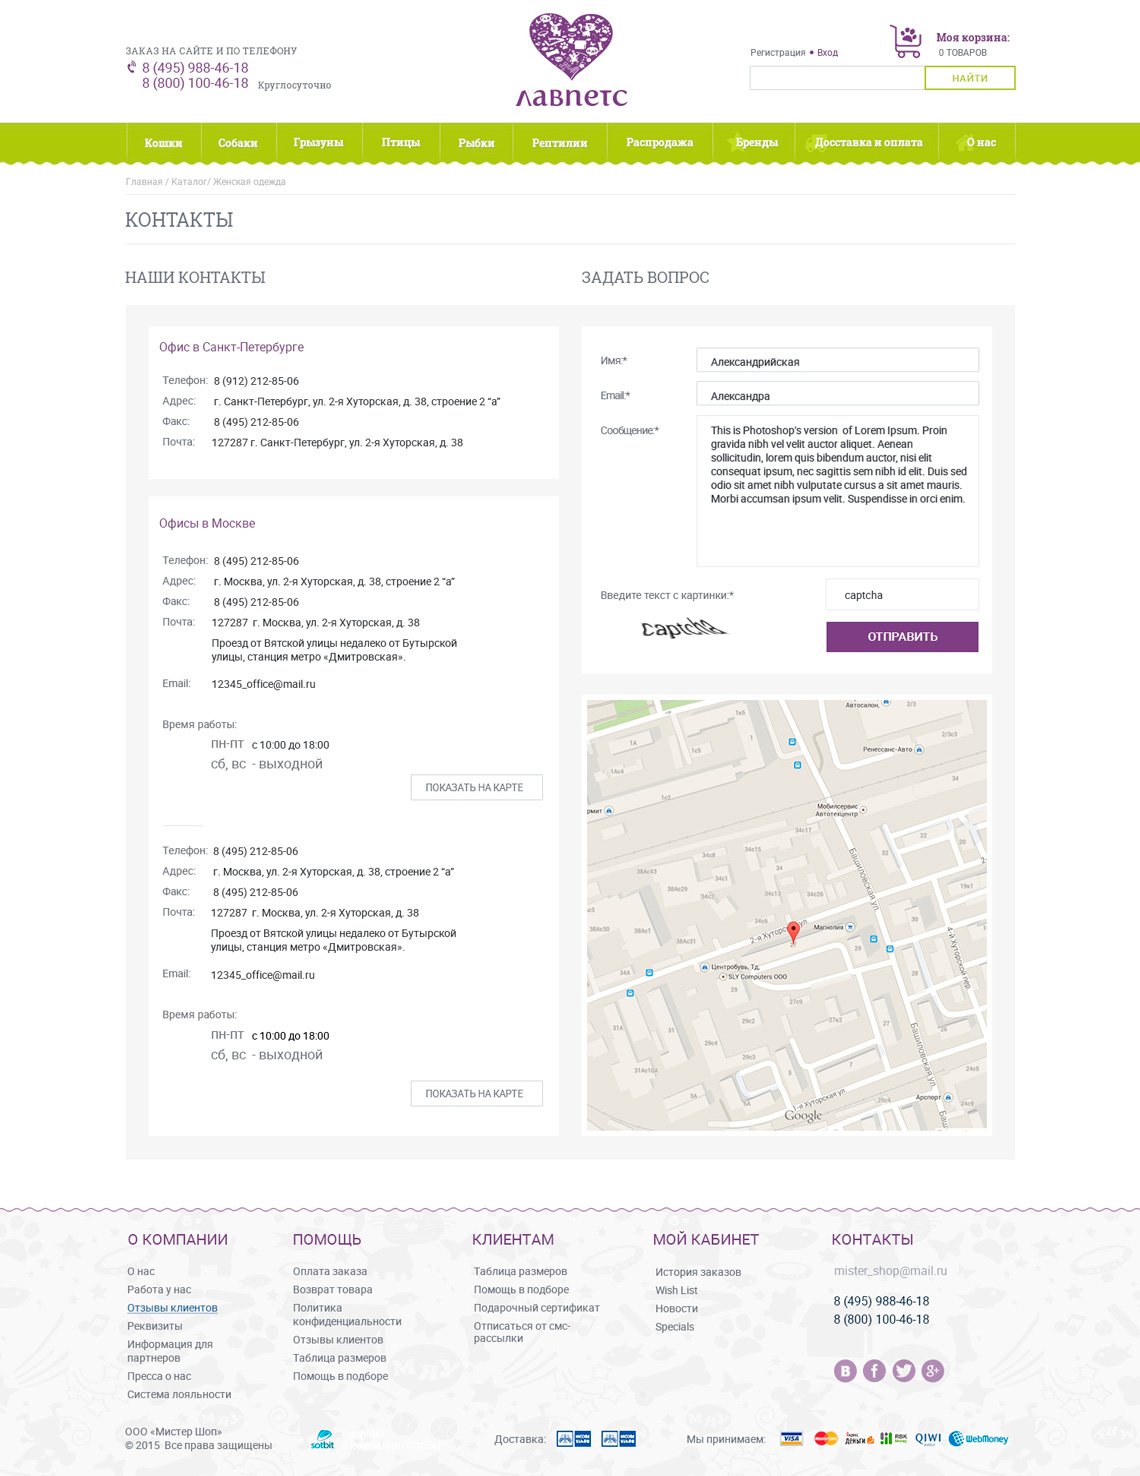Go to Главная in breadcrumbs
Image resolution: width=1140 pixels, height=1476 pixels.
(144, 182)
